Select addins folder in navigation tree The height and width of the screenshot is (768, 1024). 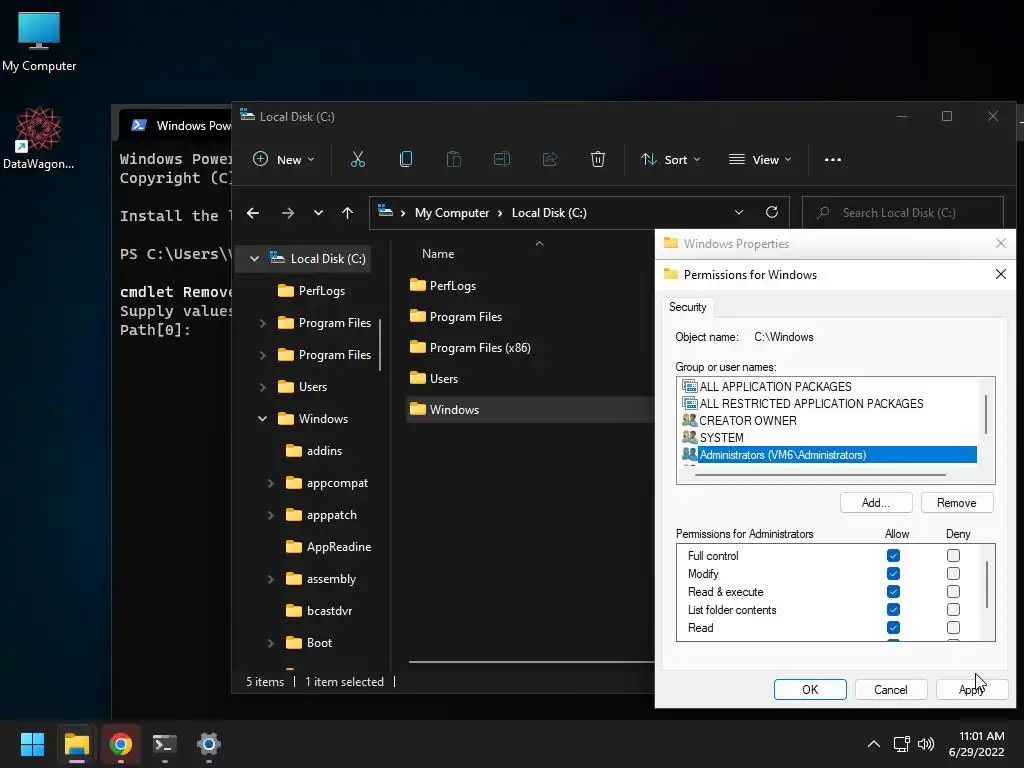click(314, 451)
